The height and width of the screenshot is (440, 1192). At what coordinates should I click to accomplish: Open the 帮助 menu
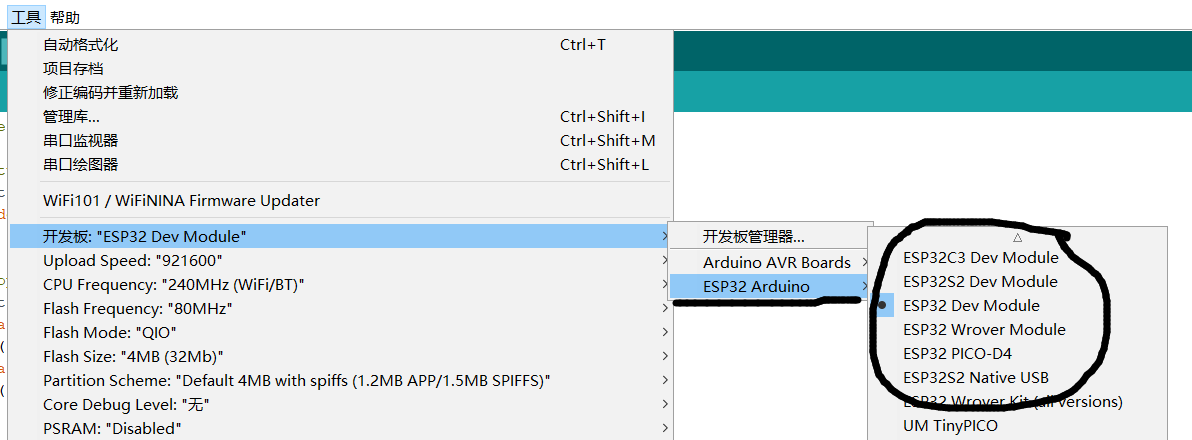65,17
